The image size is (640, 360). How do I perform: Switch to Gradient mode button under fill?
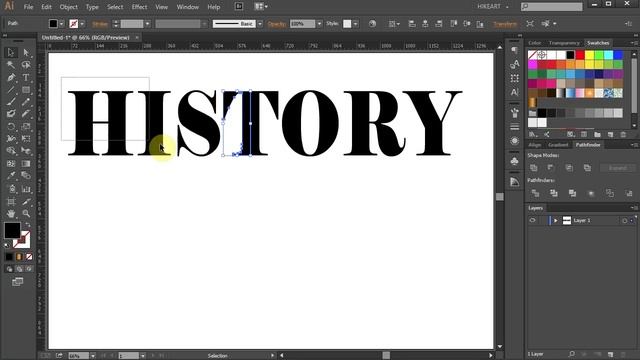tap(19, 257)
